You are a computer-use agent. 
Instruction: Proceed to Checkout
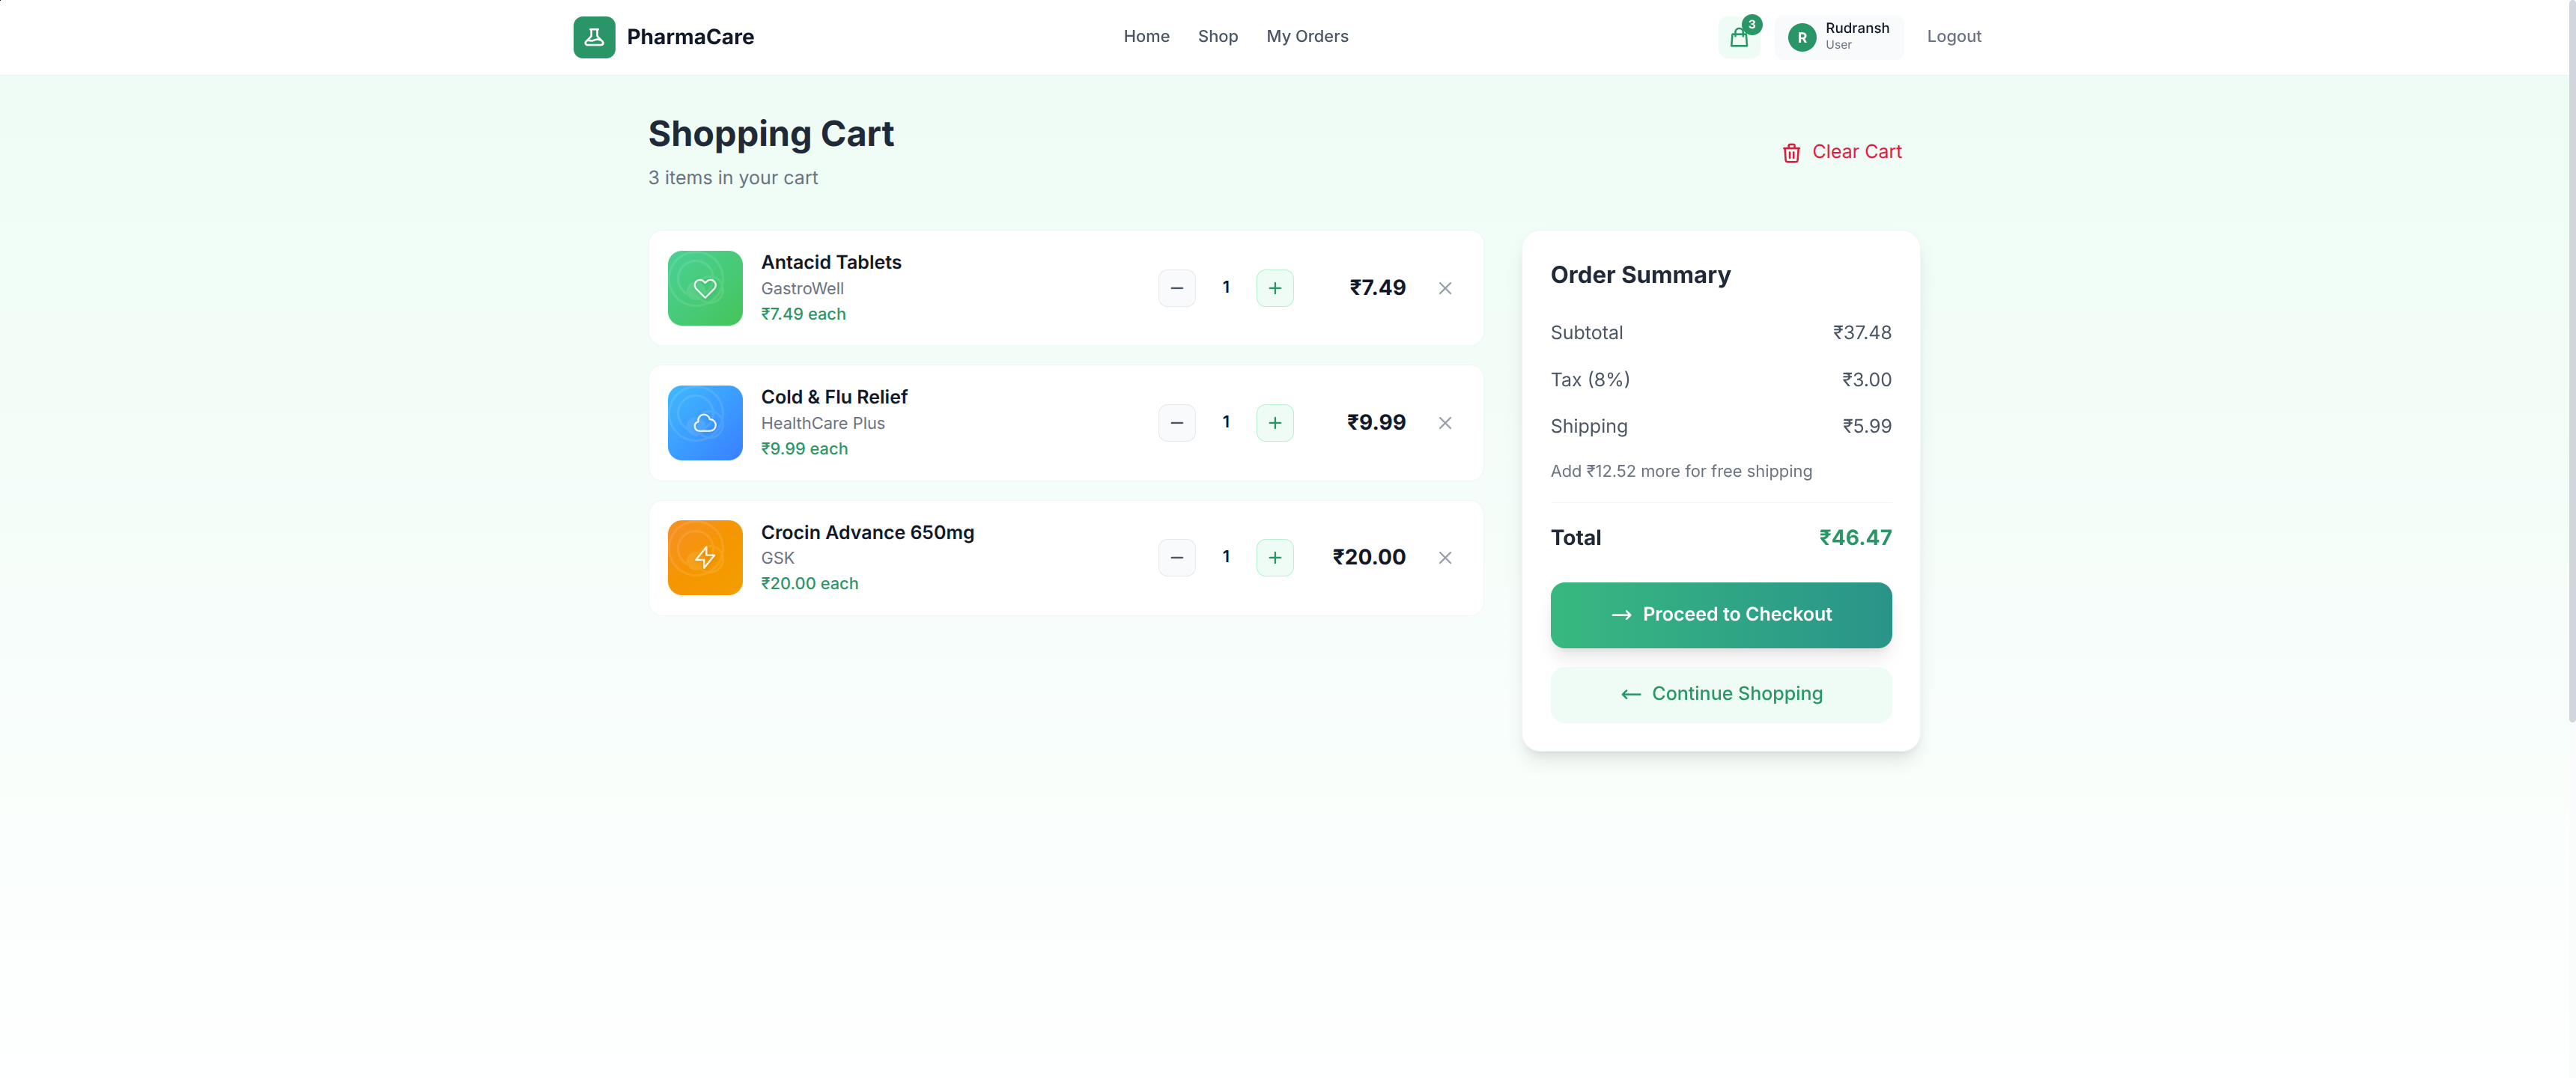pyautogui.click(x=1721, y=615)
